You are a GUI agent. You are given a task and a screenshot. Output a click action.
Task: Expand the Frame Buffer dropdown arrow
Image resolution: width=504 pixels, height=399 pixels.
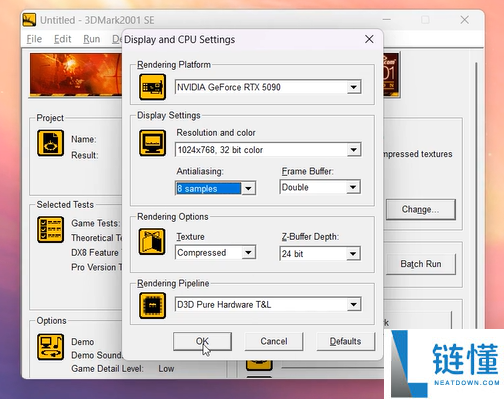click(x=353, y=187)
